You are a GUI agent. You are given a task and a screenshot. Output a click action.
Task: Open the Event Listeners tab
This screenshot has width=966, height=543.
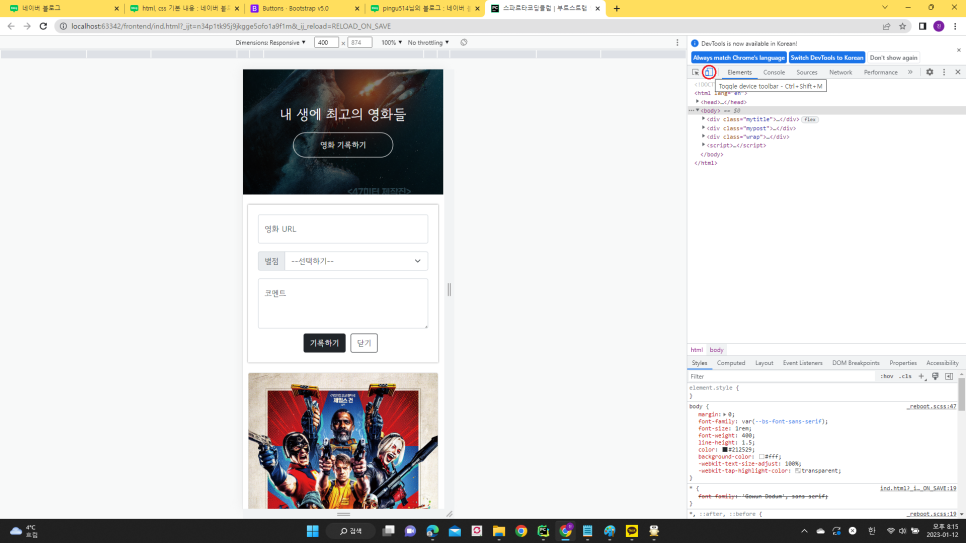pyautogui.click(x=802, y=363)
